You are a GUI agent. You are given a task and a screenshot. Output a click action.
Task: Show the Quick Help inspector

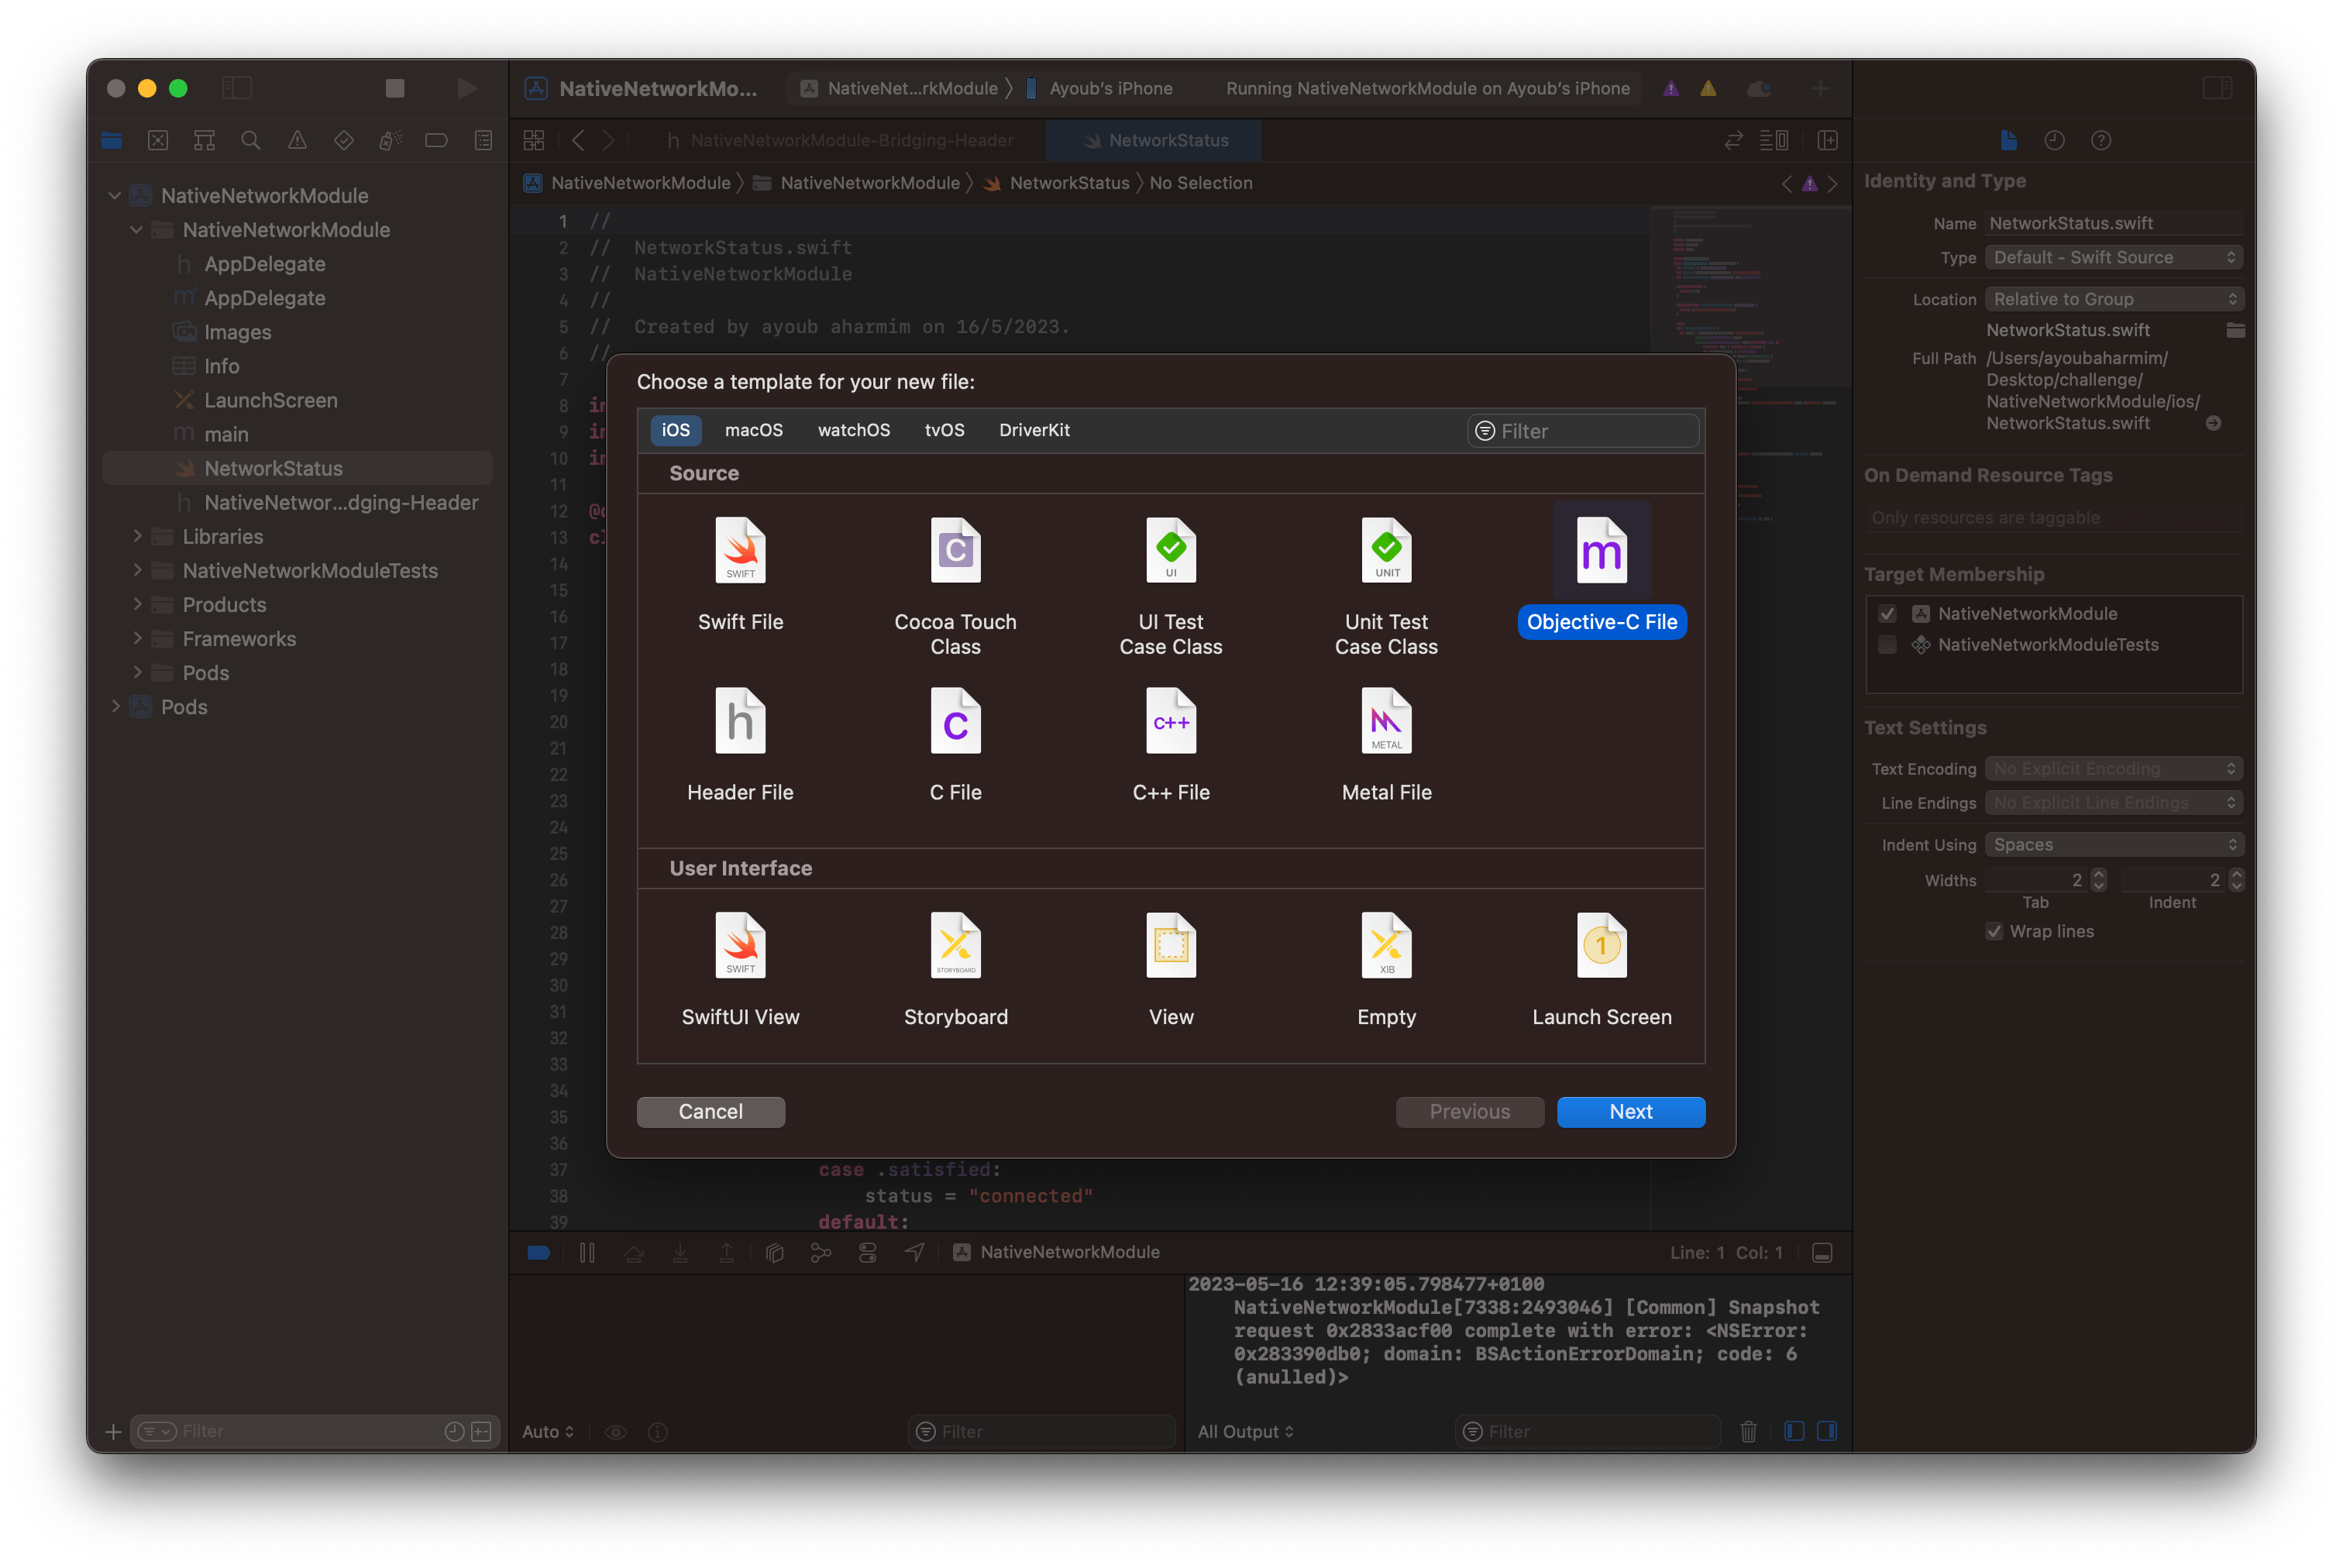(x=2100, y=140)
